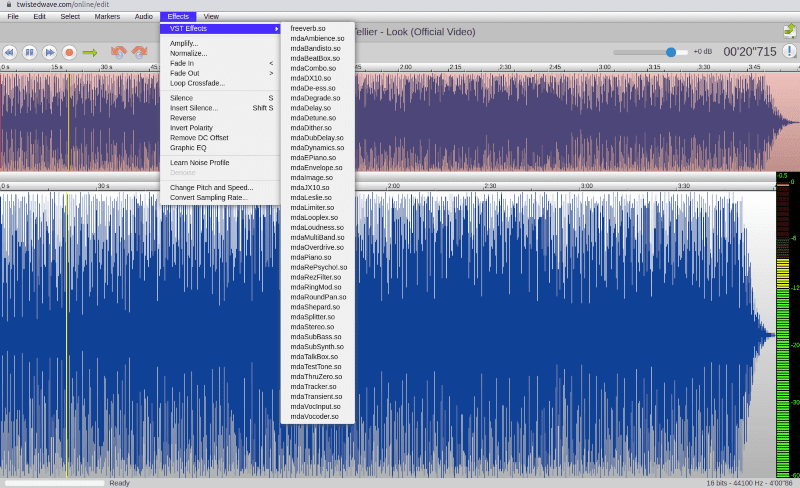Select mdaDubDelay.so plugin
Viewport: 800px width, 488px height.
[x=317, y=138]
